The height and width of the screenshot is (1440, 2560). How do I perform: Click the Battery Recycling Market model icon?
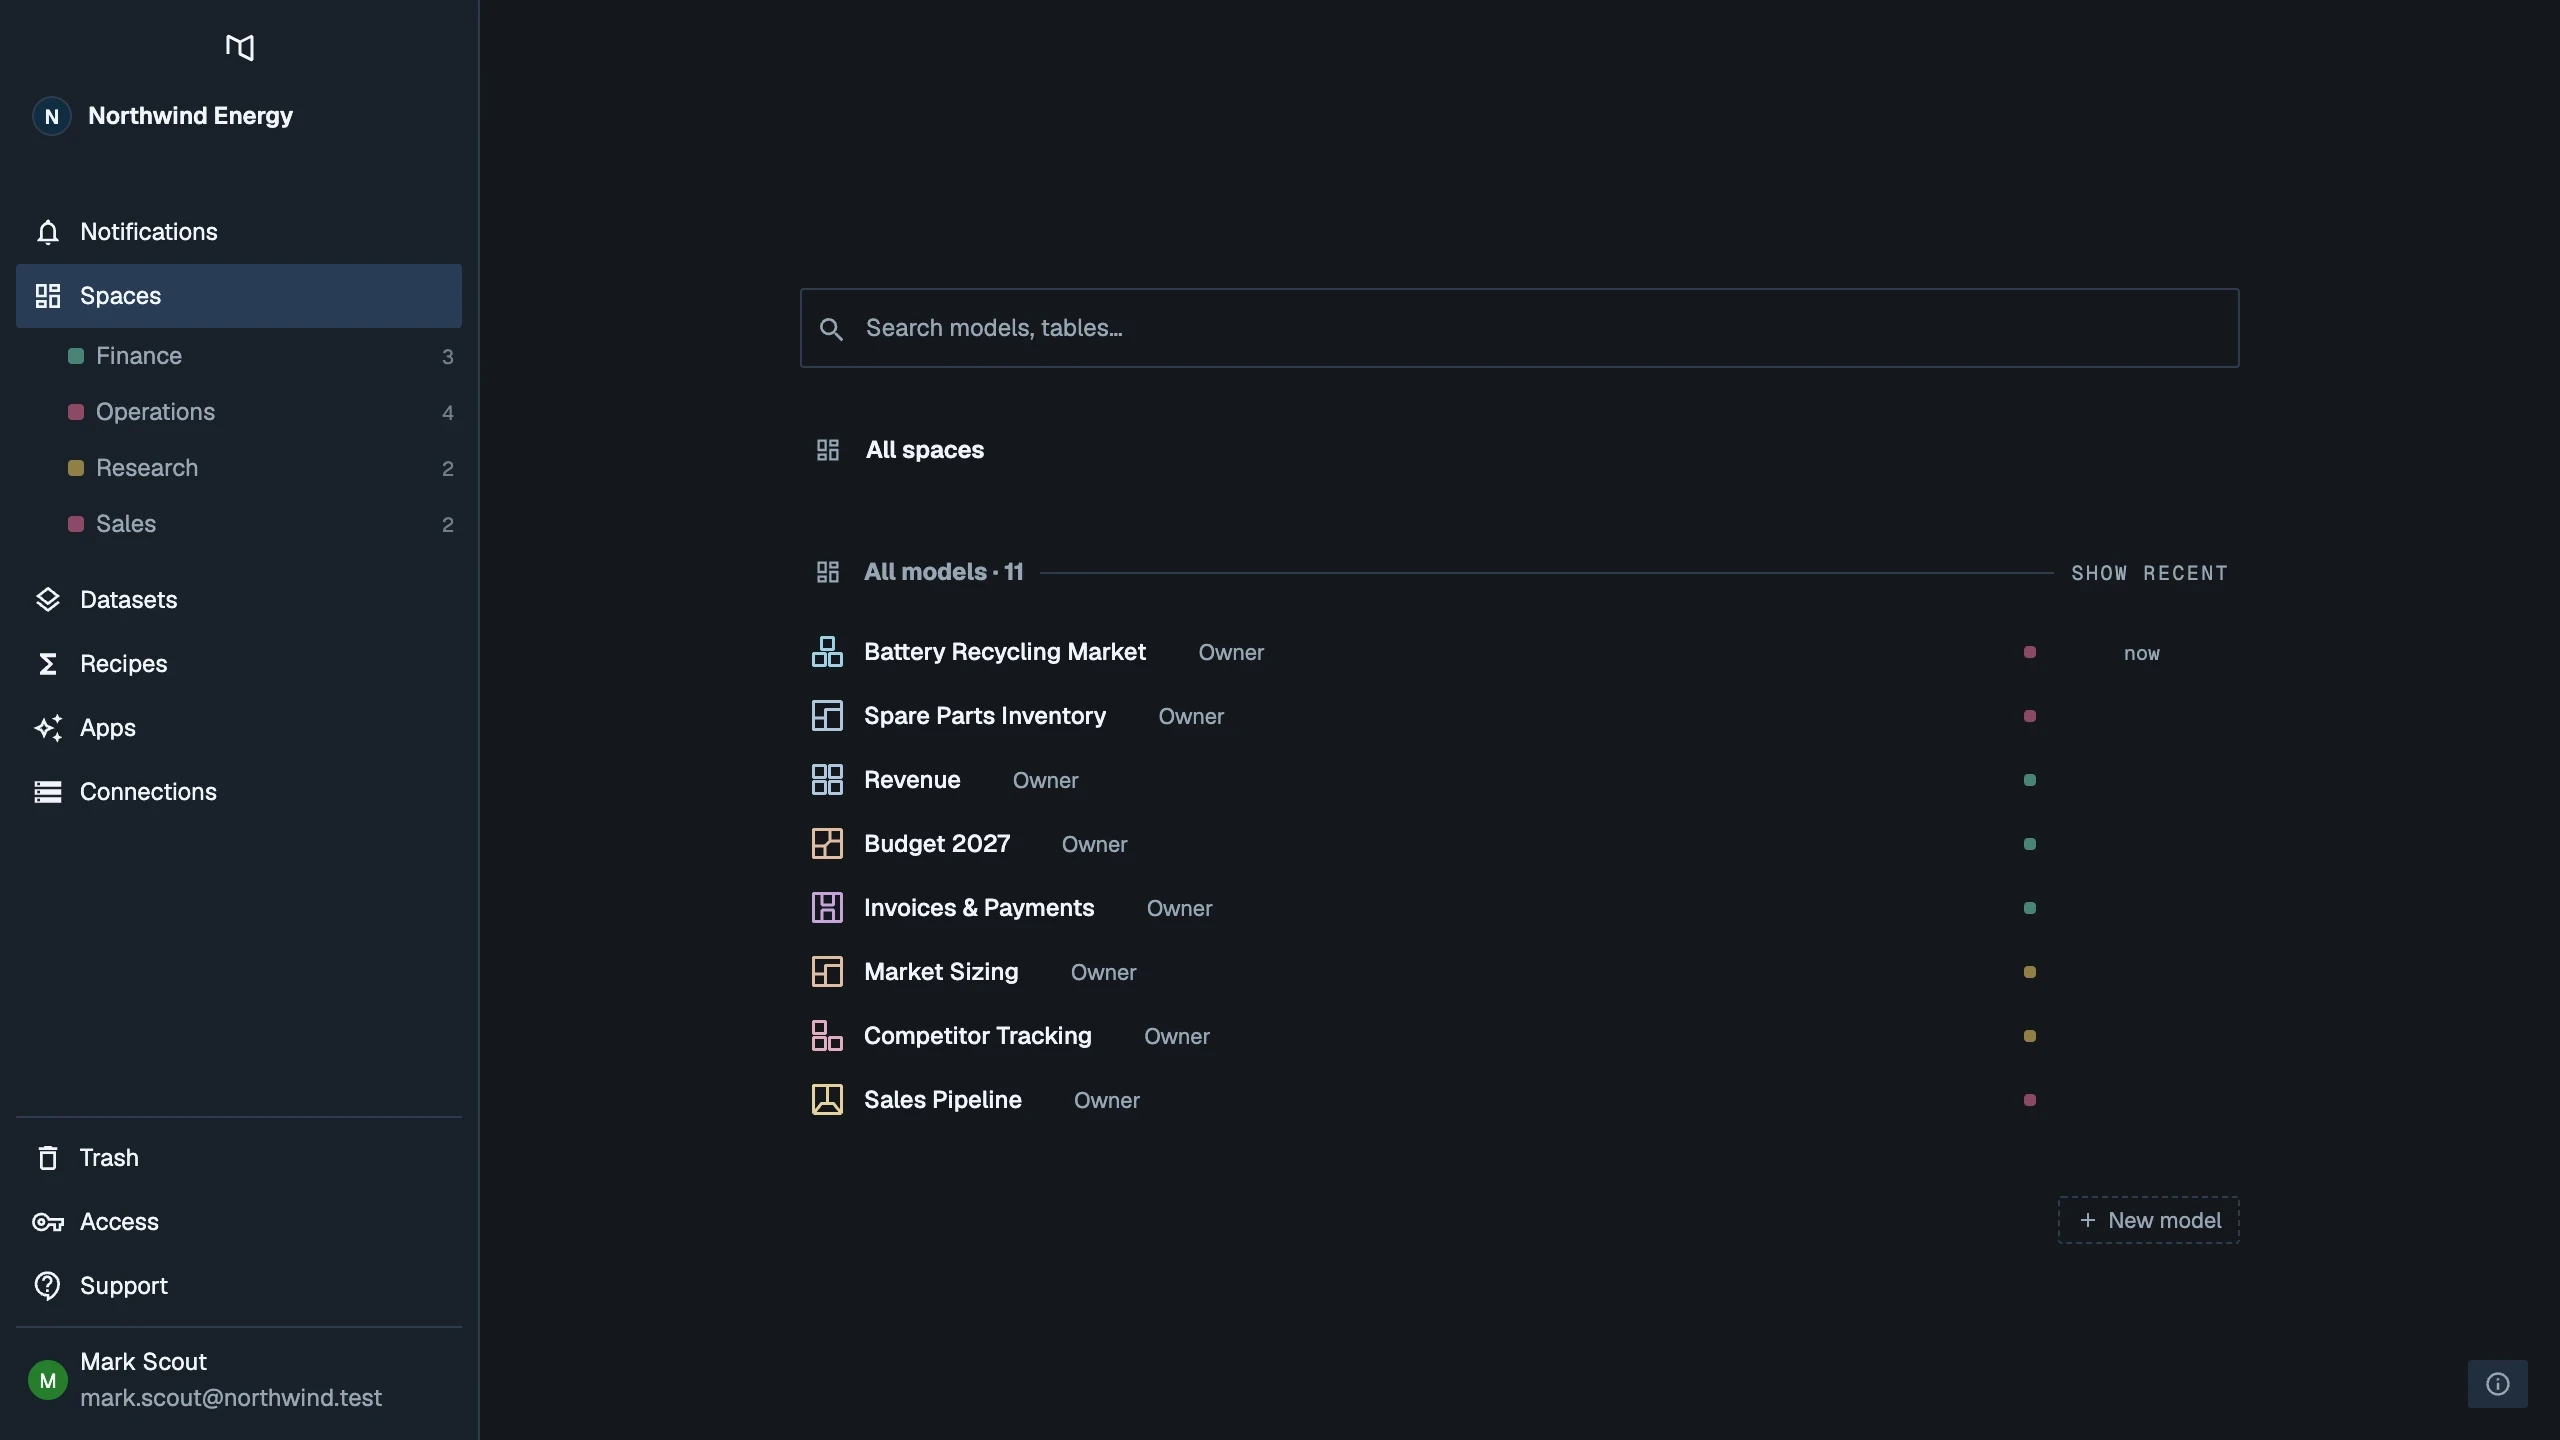pos(827,652)
